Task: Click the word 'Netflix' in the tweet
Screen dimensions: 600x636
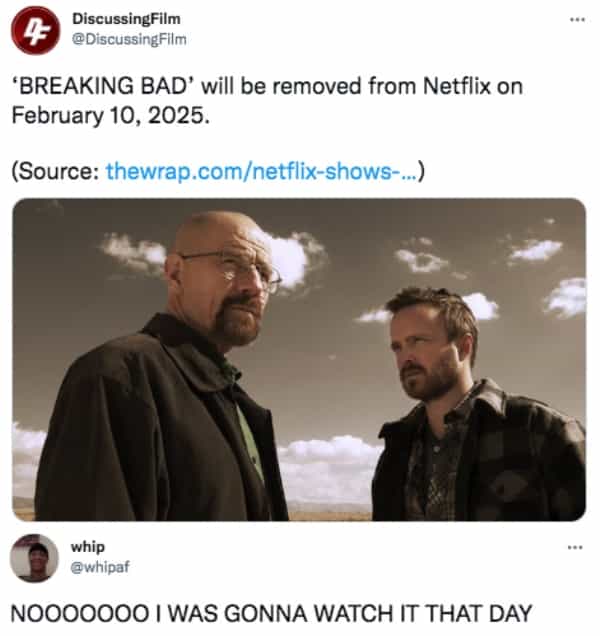Action: (456, 86)
